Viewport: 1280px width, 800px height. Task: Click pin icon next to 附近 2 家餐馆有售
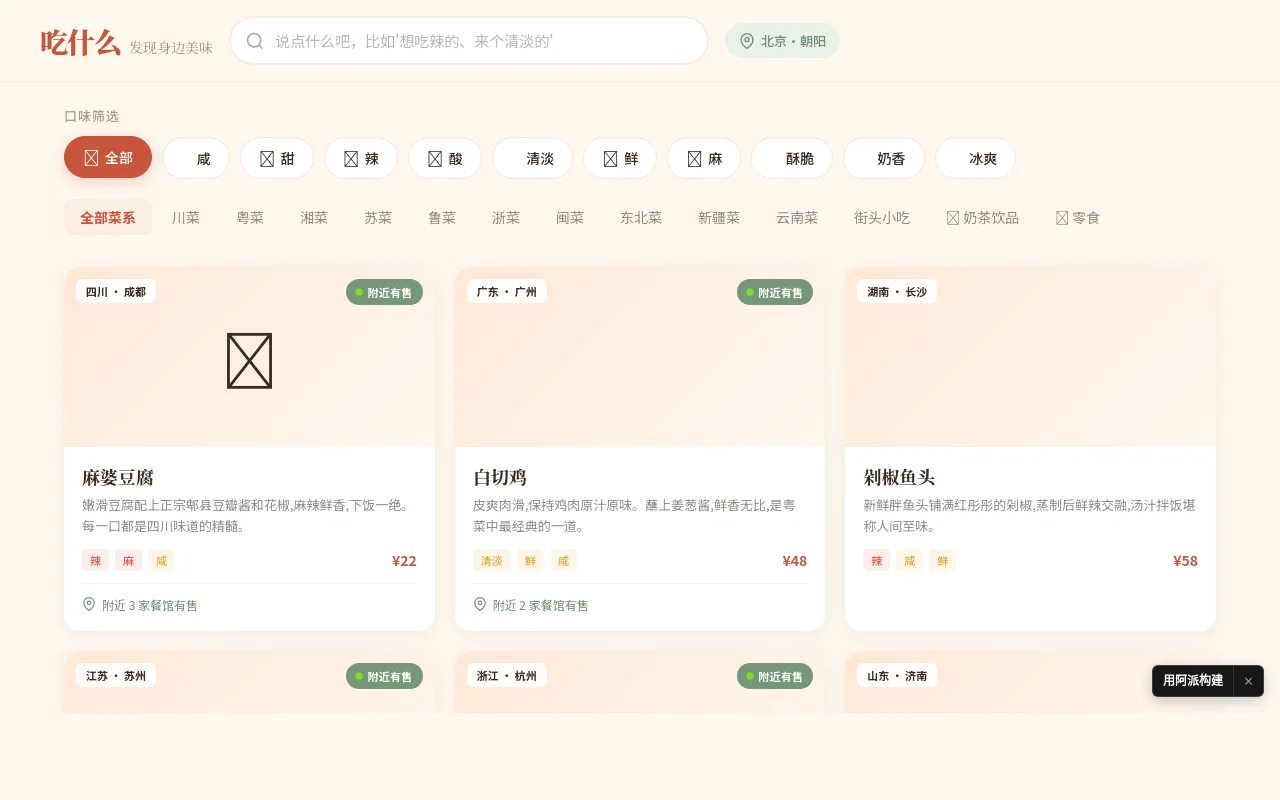point(480,604)
